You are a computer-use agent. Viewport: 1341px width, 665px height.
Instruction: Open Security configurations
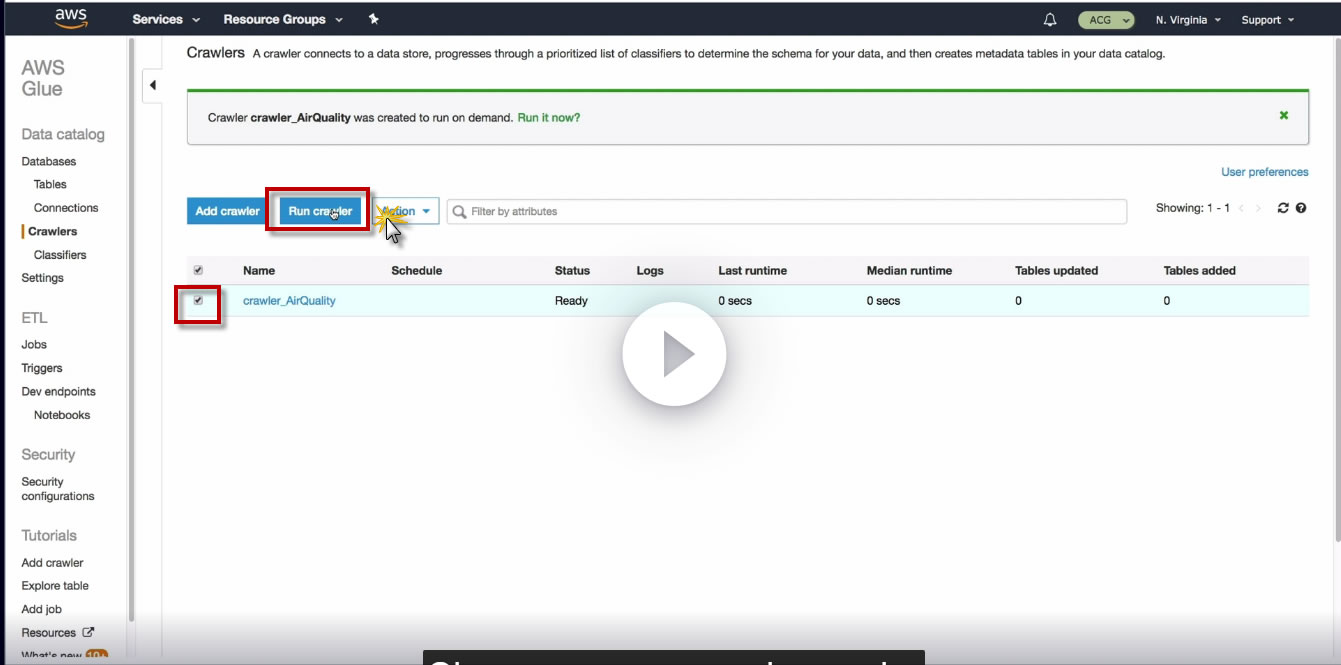(x=58, y=489)
